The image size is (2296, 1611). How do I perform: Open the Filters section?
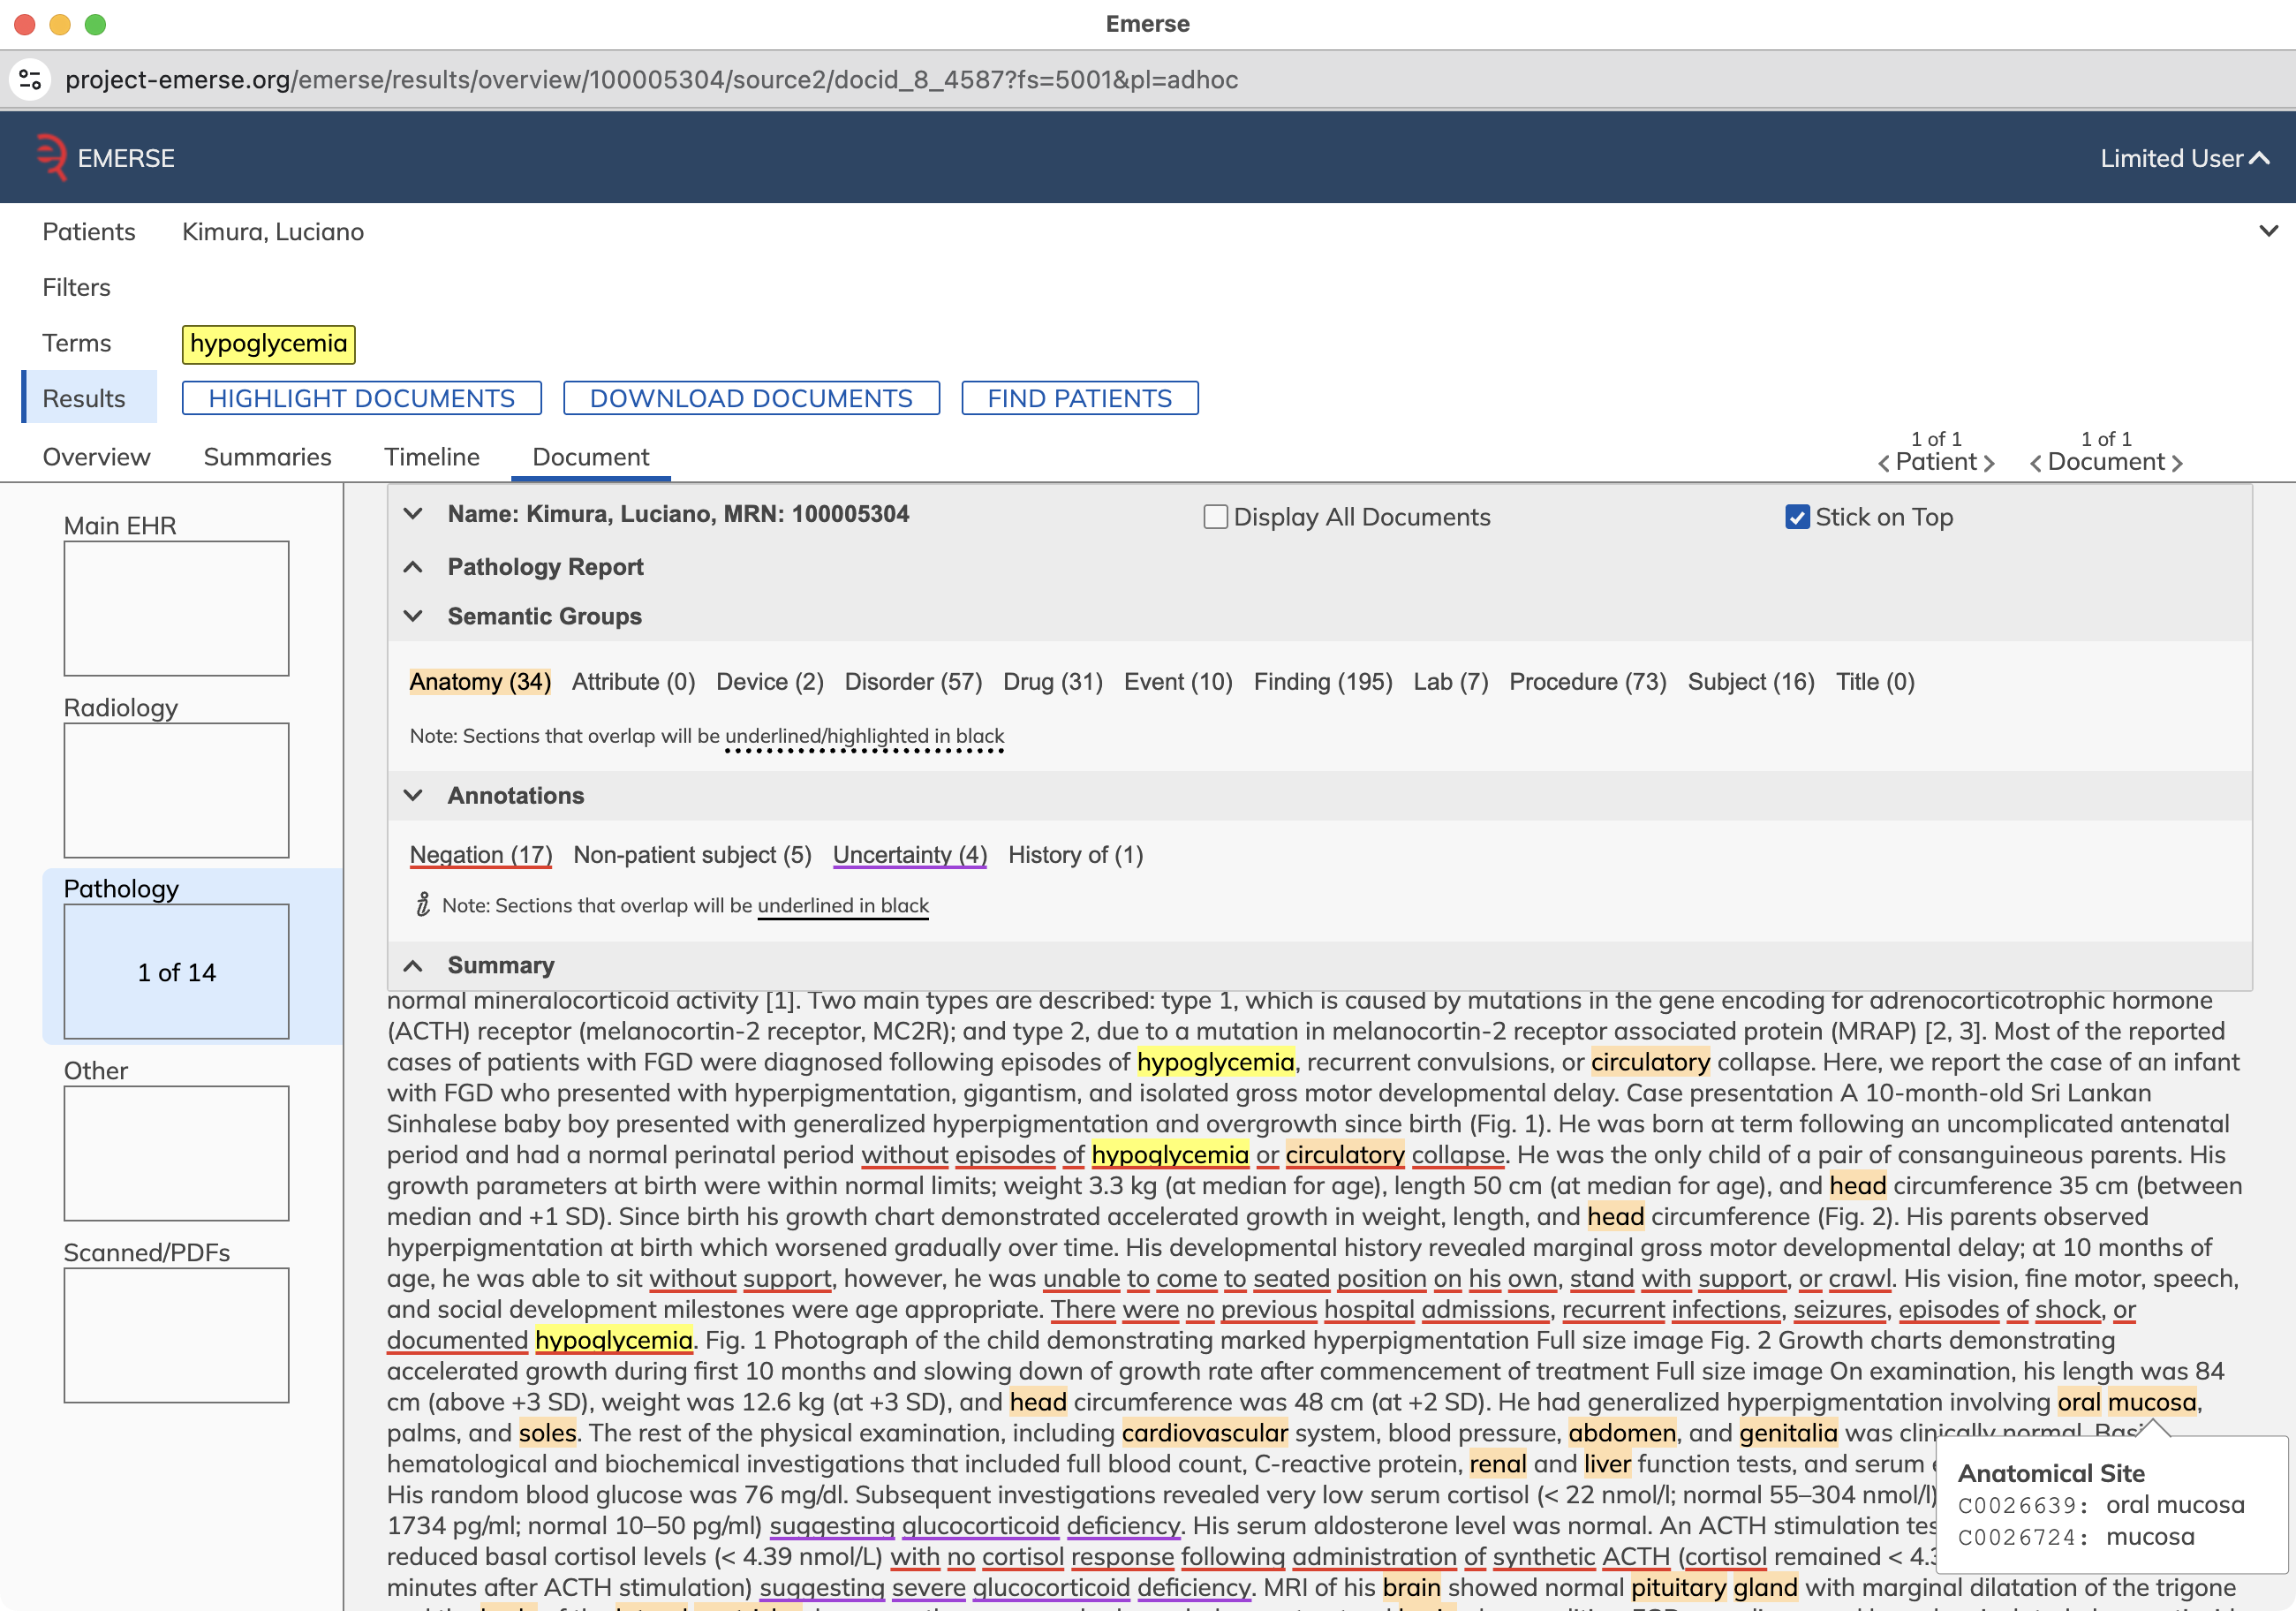tap(76, 287)
